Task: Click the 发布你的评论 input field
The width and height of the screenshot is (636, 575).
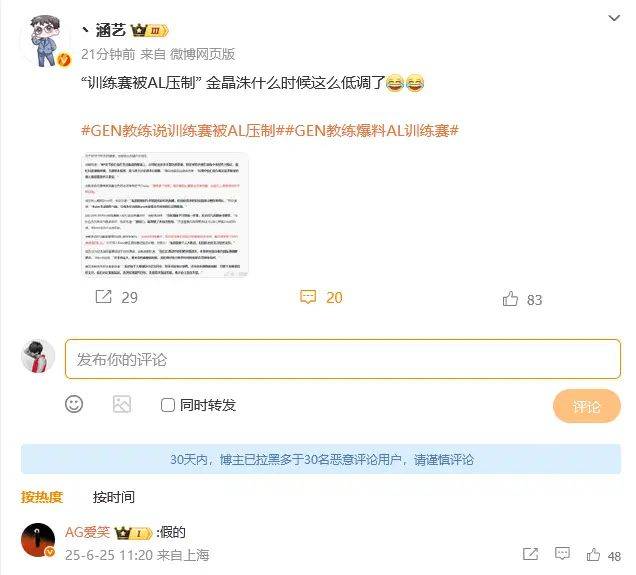Action: [x=343, y=359]
